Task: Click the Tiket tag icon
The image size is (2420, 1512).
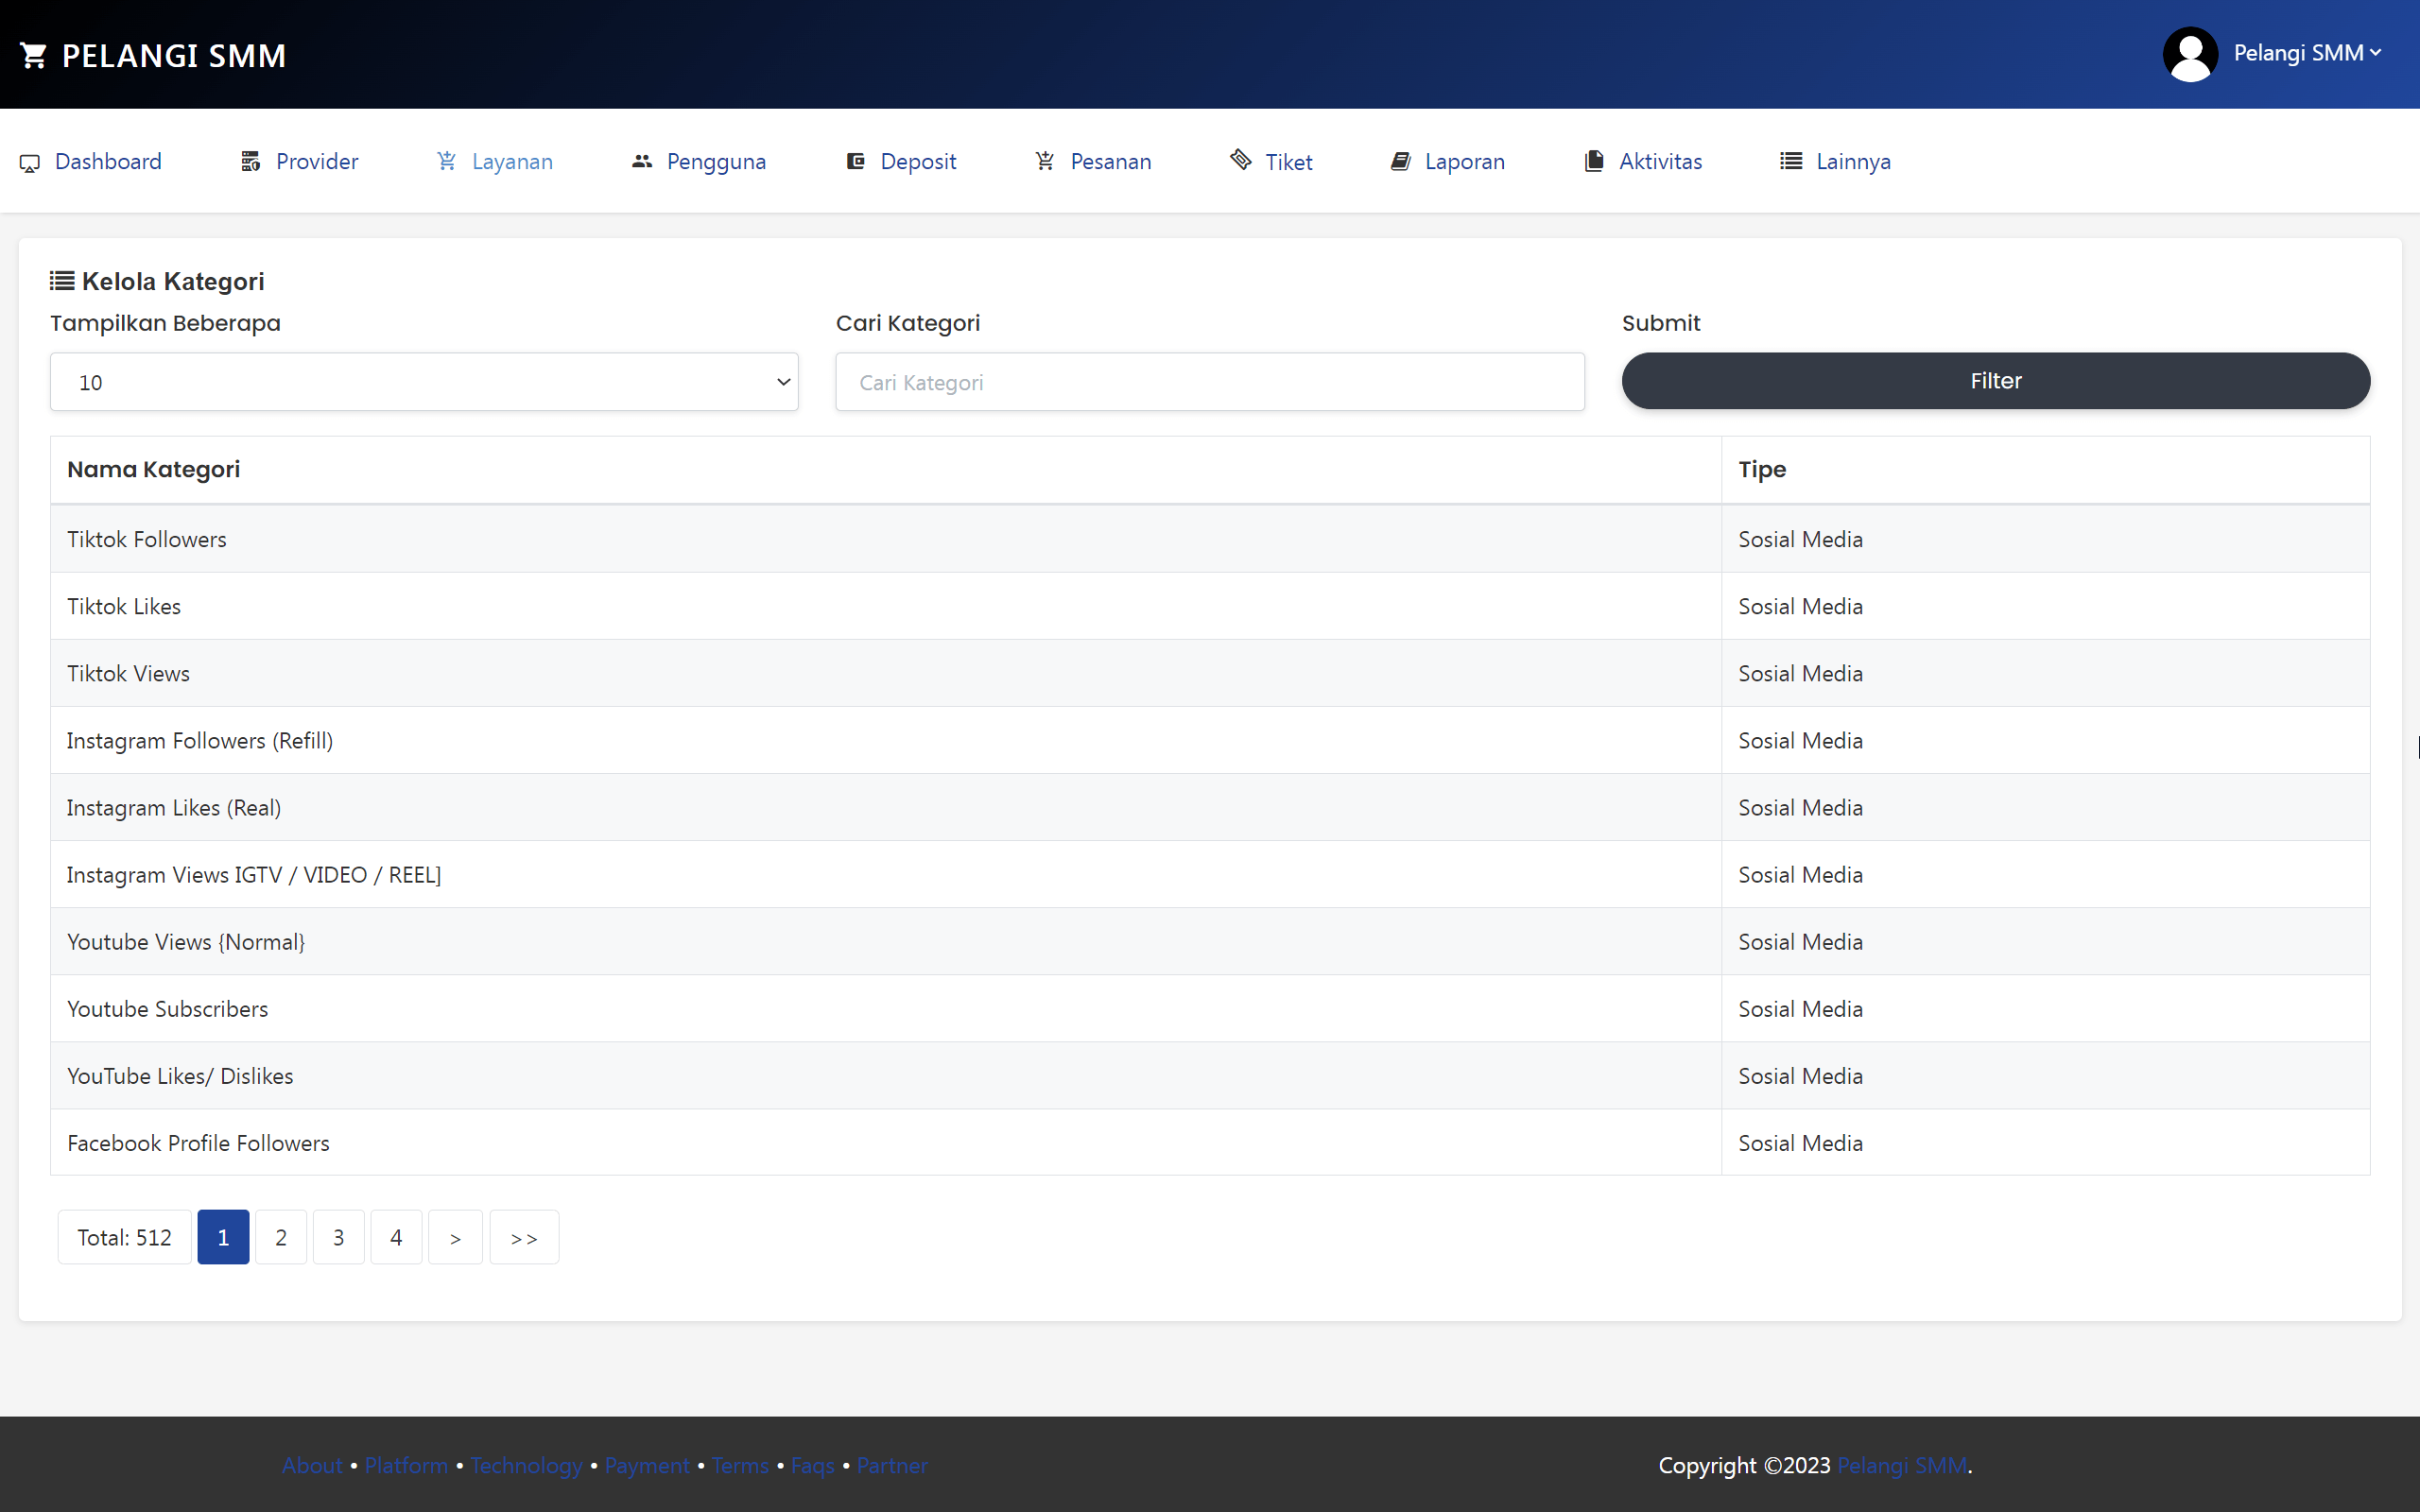Action: pyautogui.click(x=1239, y=161)
